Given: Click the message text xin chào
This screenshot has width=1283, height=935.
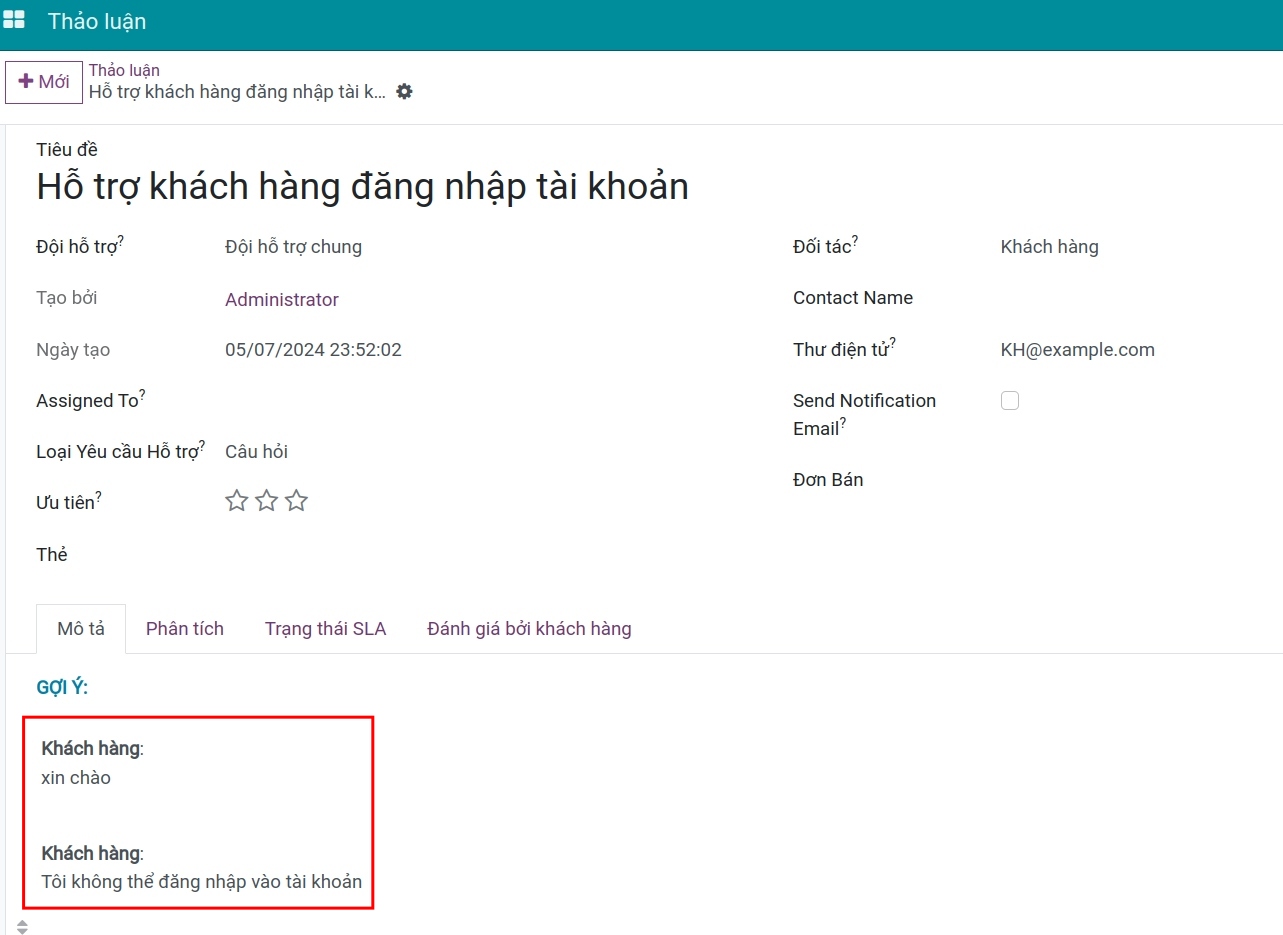Looking at the screenshot, I should [76, 777].
